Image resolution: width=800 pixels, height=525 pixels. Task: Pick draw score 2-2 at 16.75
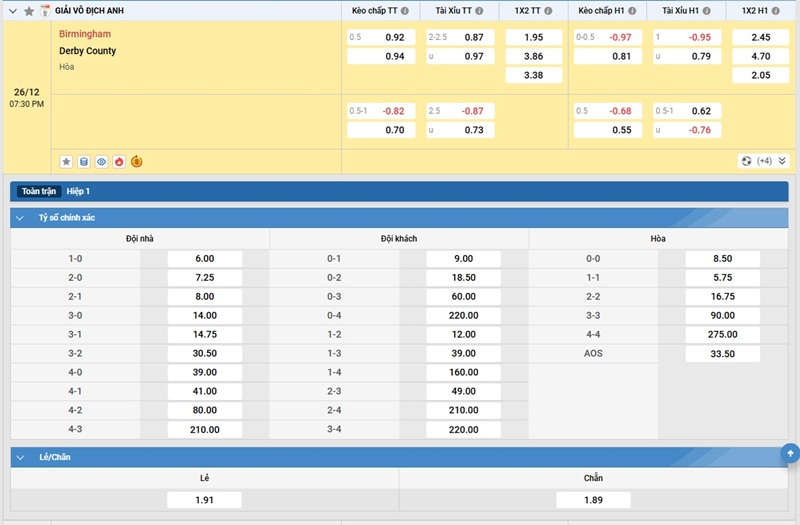tap(722, 296)
